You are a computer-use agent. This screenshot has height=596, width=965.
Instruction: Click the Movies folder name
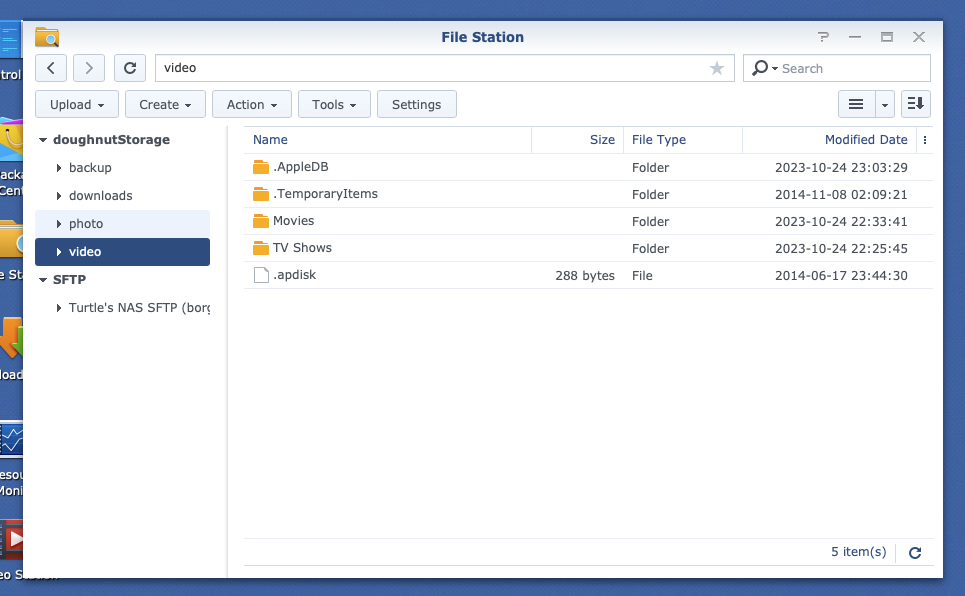click(x=294, y=220)
